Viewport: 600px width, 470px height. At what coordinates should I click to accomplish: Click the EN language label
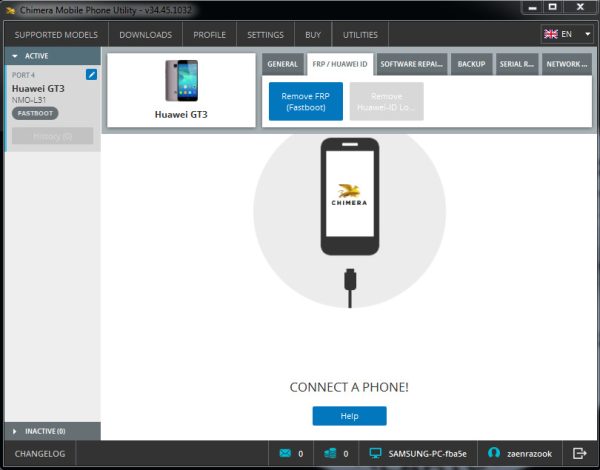pos(566,34)
